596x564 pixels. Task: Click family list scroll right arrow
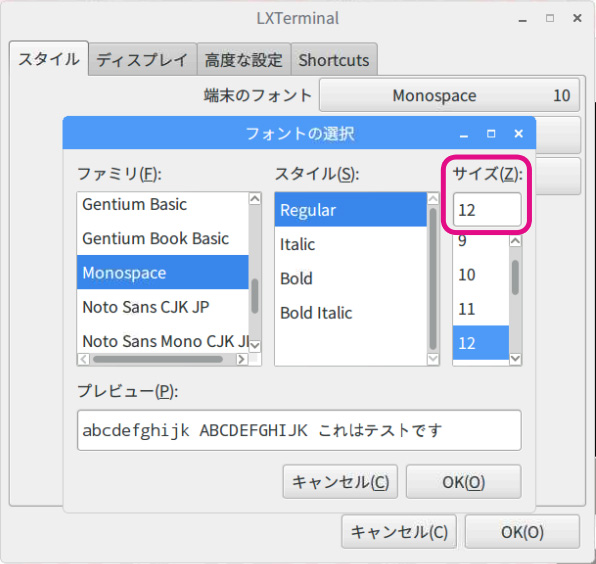point(241,359)
